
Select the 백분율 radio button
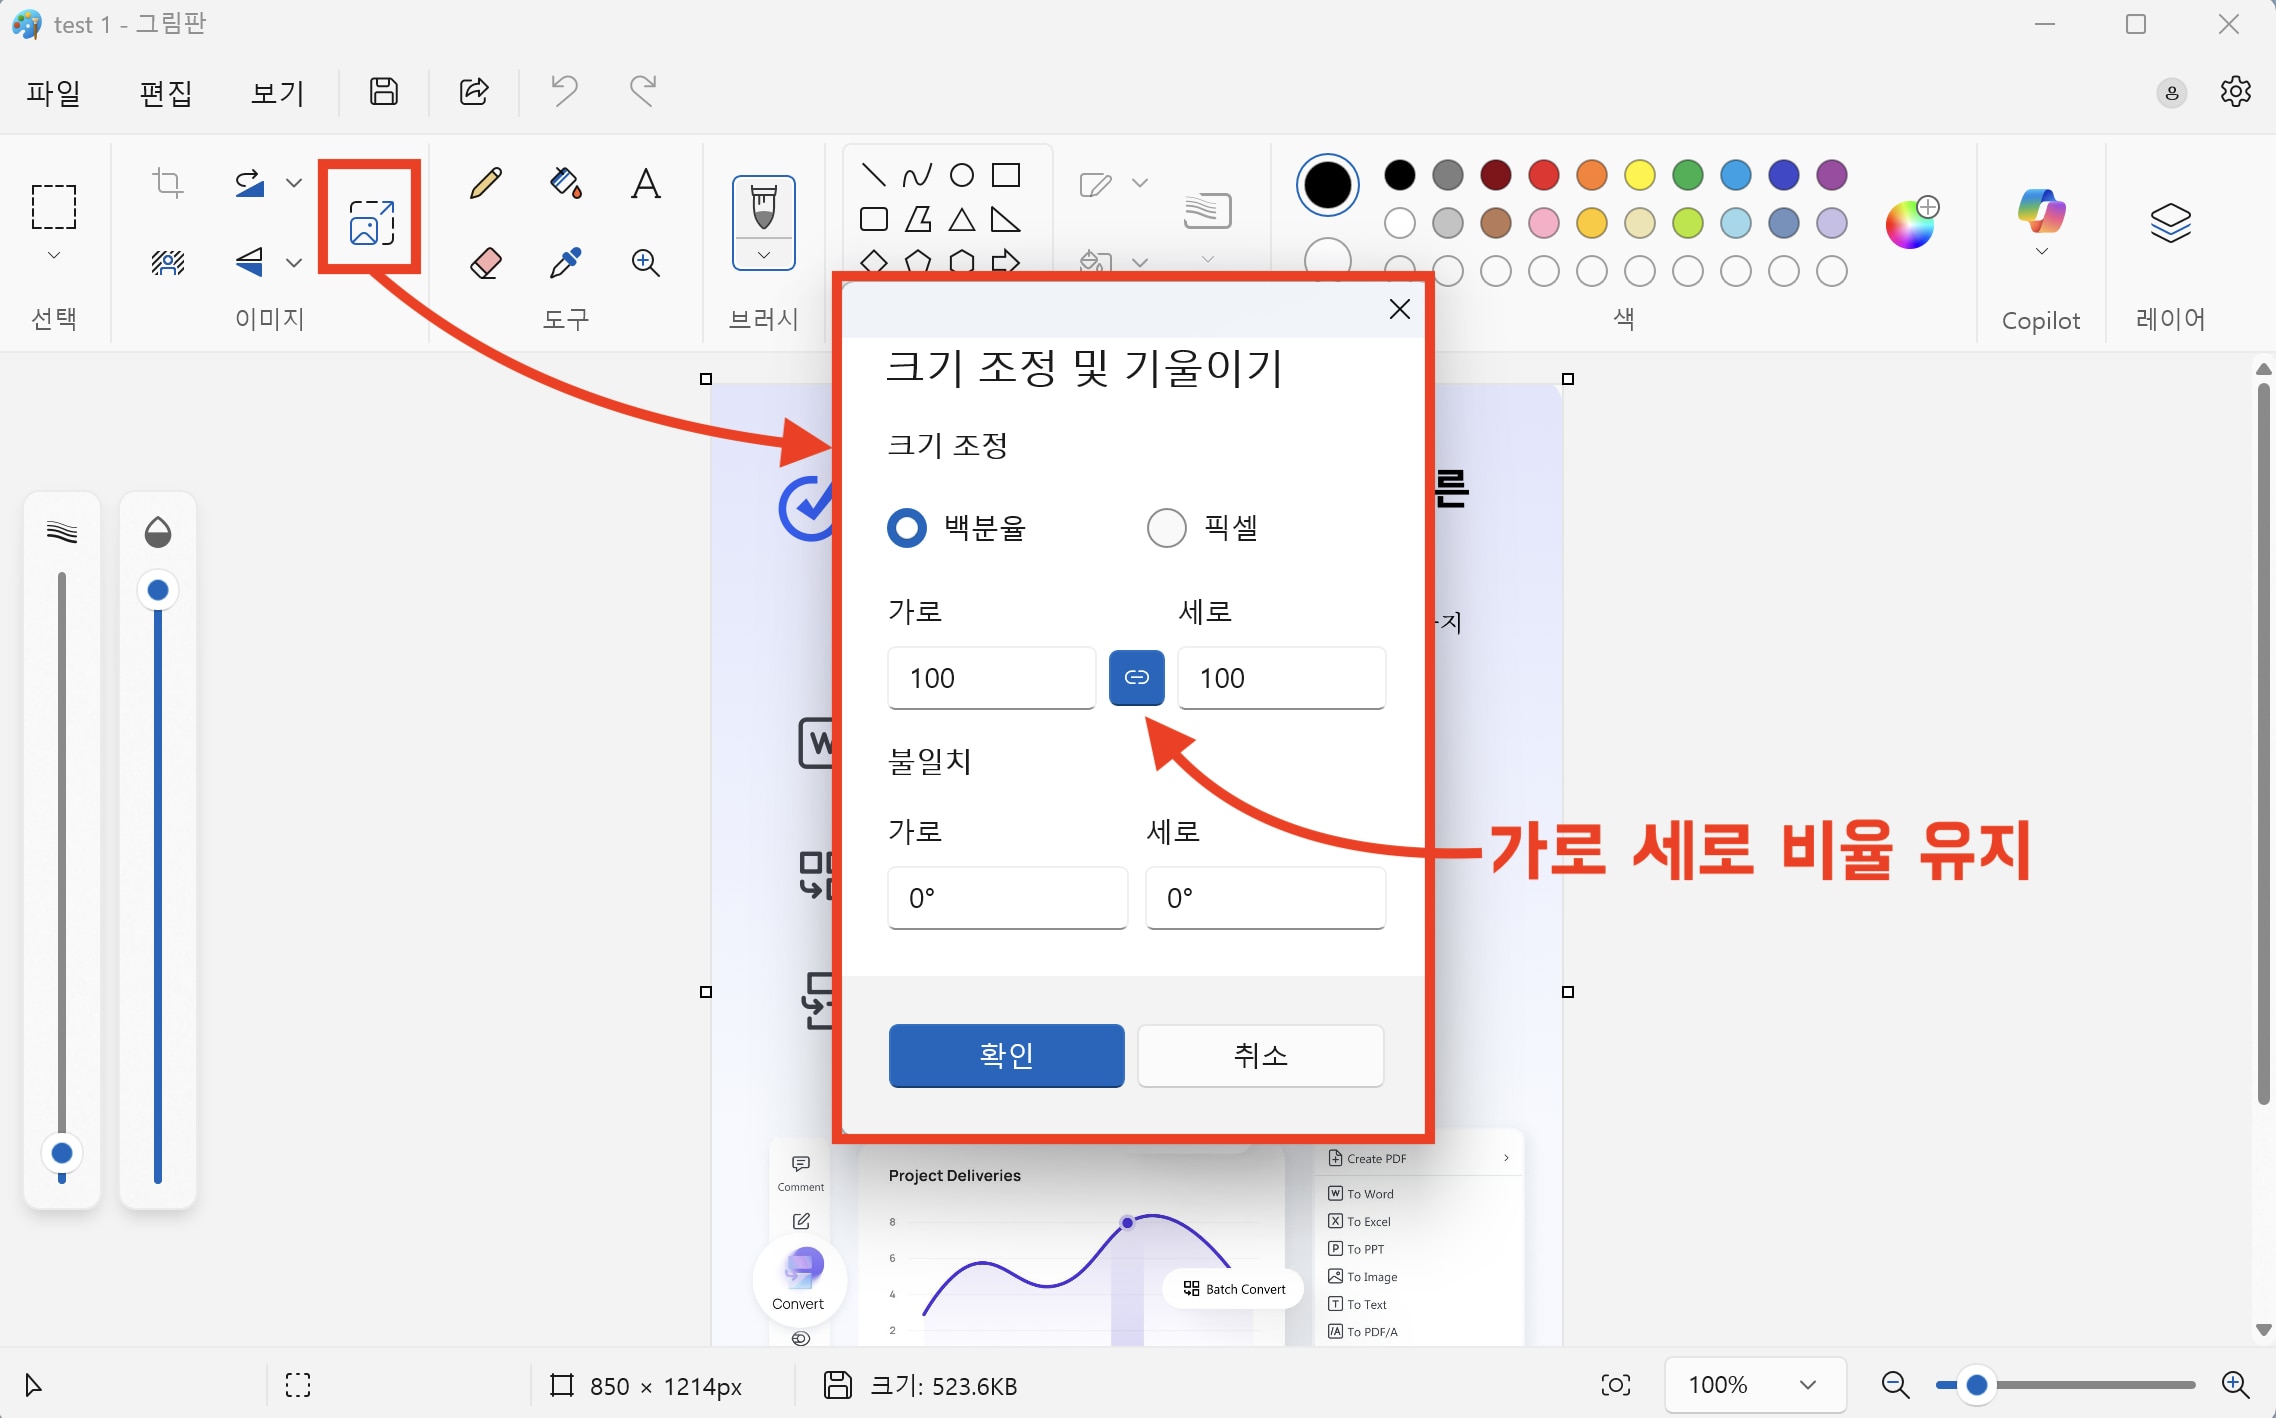[x=907, y=528]
